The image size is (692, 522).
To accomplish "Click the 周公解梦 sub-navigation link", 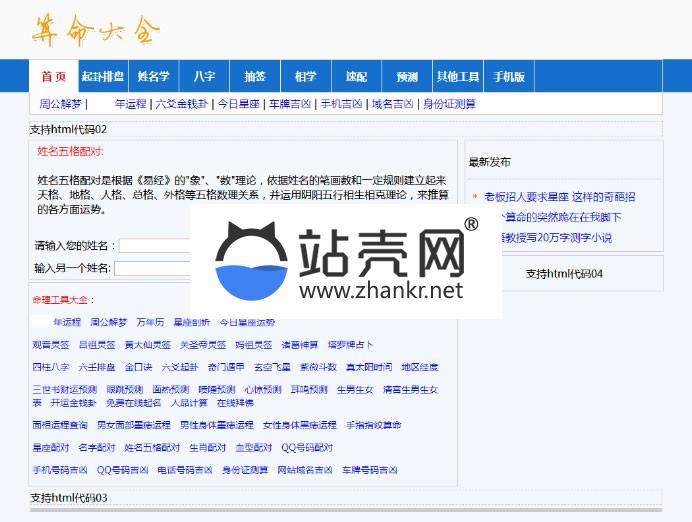I will pyautogui.click(x=60, y=103).
